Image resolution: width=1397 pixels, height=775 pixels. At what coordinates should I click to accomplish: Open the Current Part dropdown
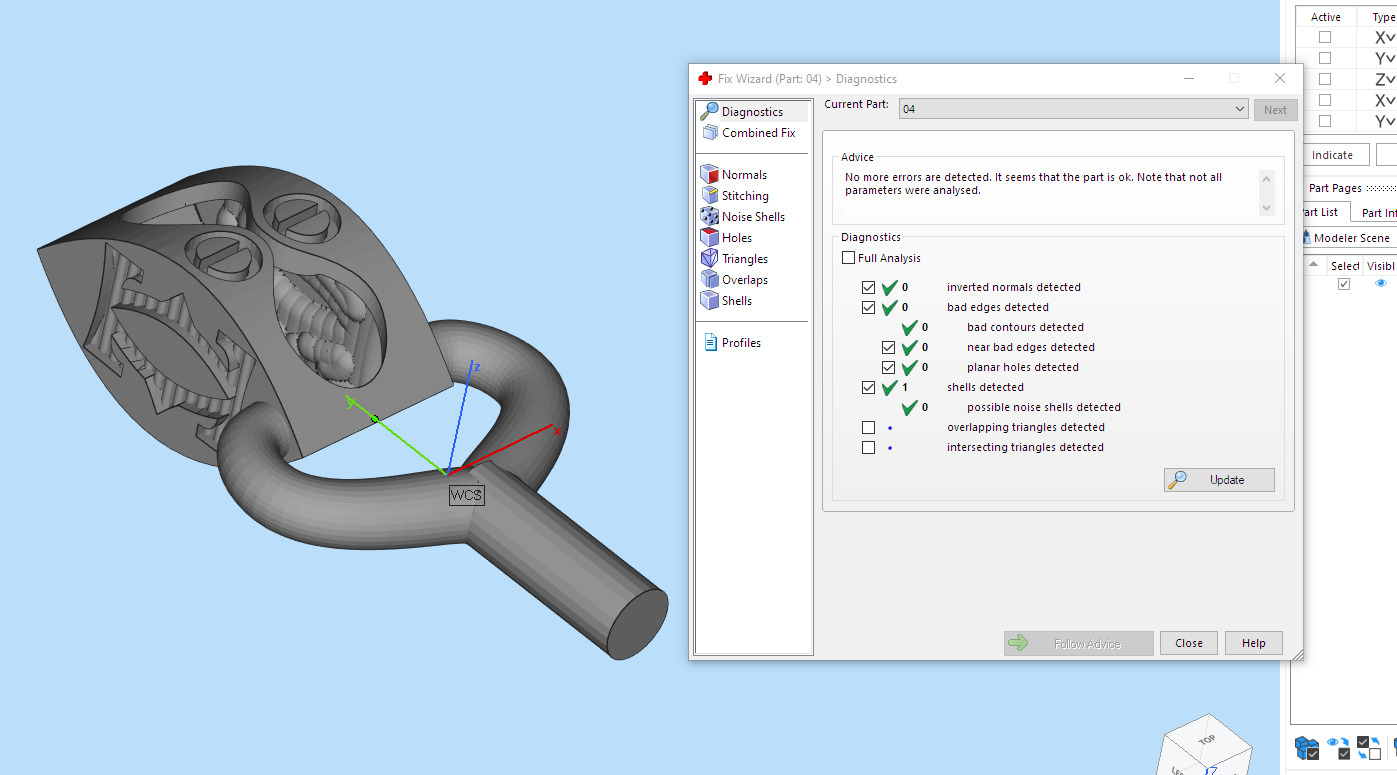point(1073,109)
